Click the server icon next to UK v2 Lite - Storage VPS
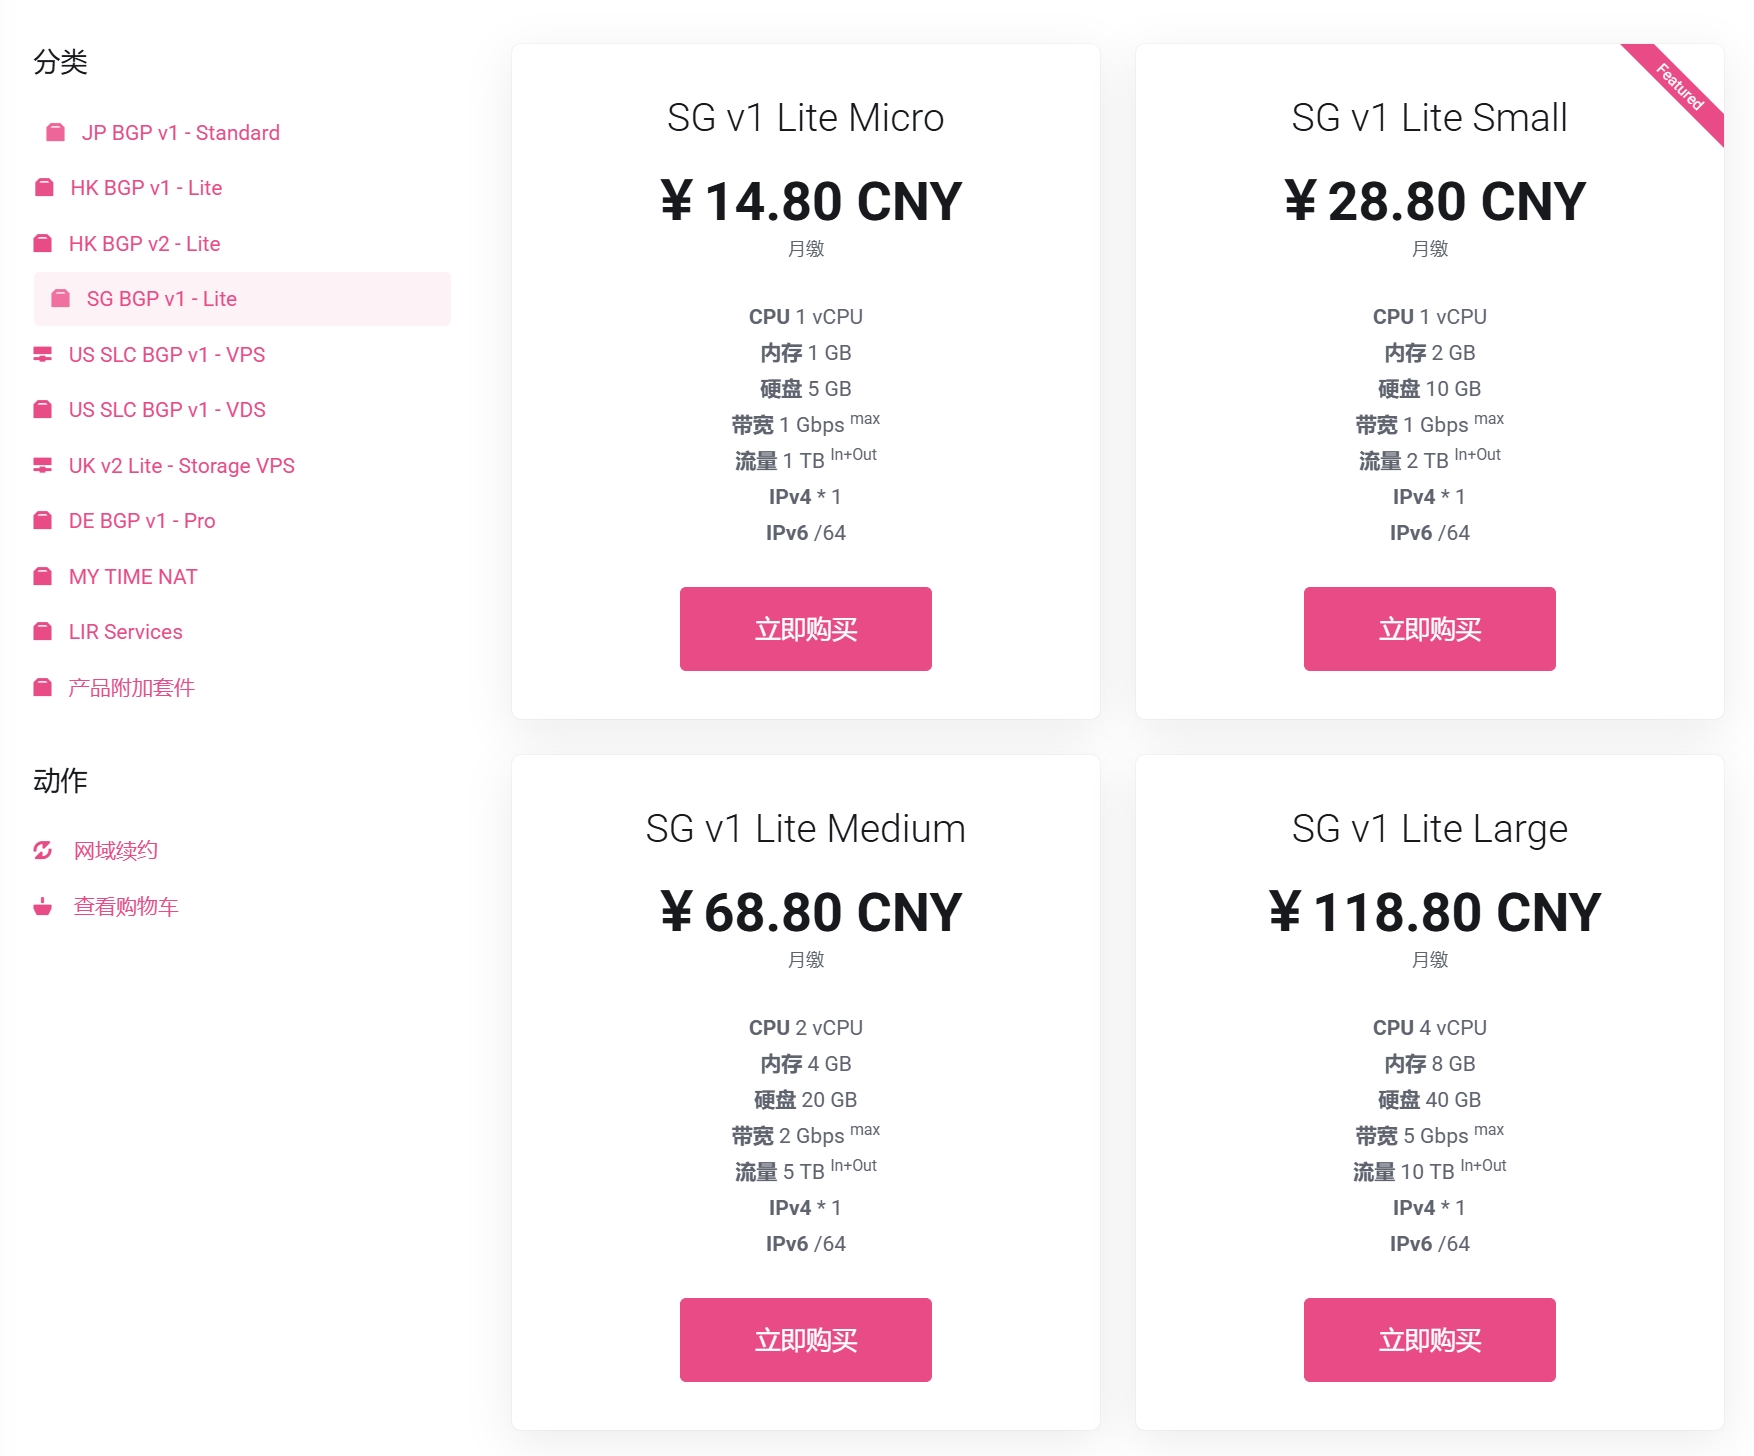 (43, 466)
